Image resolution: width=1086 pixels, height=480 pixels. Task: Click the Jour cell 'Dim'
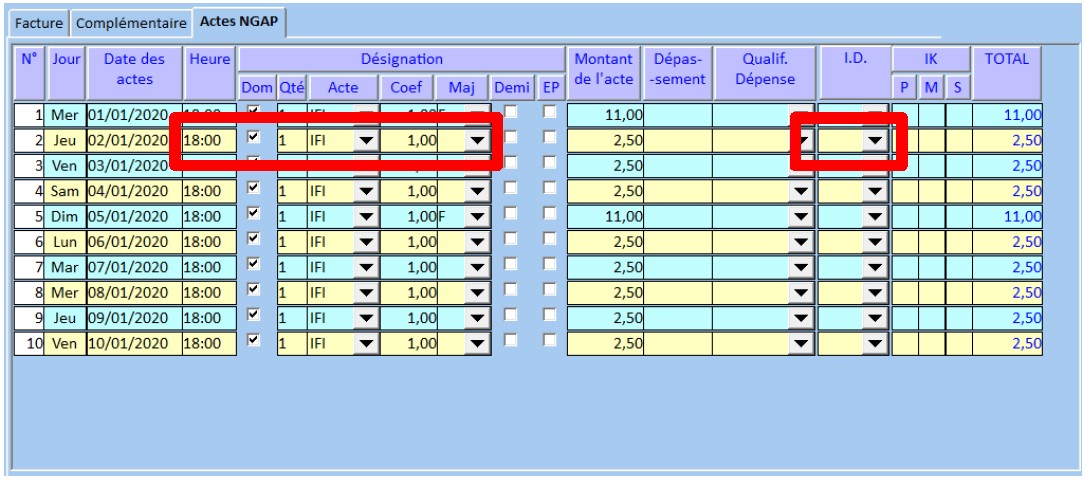coord(65,217)
